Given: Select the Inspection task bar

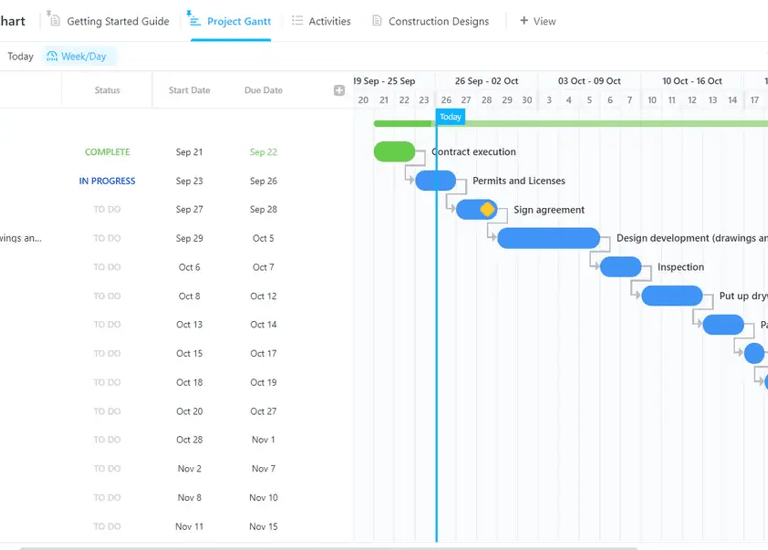Looking at the screenshot, I should tap(621, 267).
